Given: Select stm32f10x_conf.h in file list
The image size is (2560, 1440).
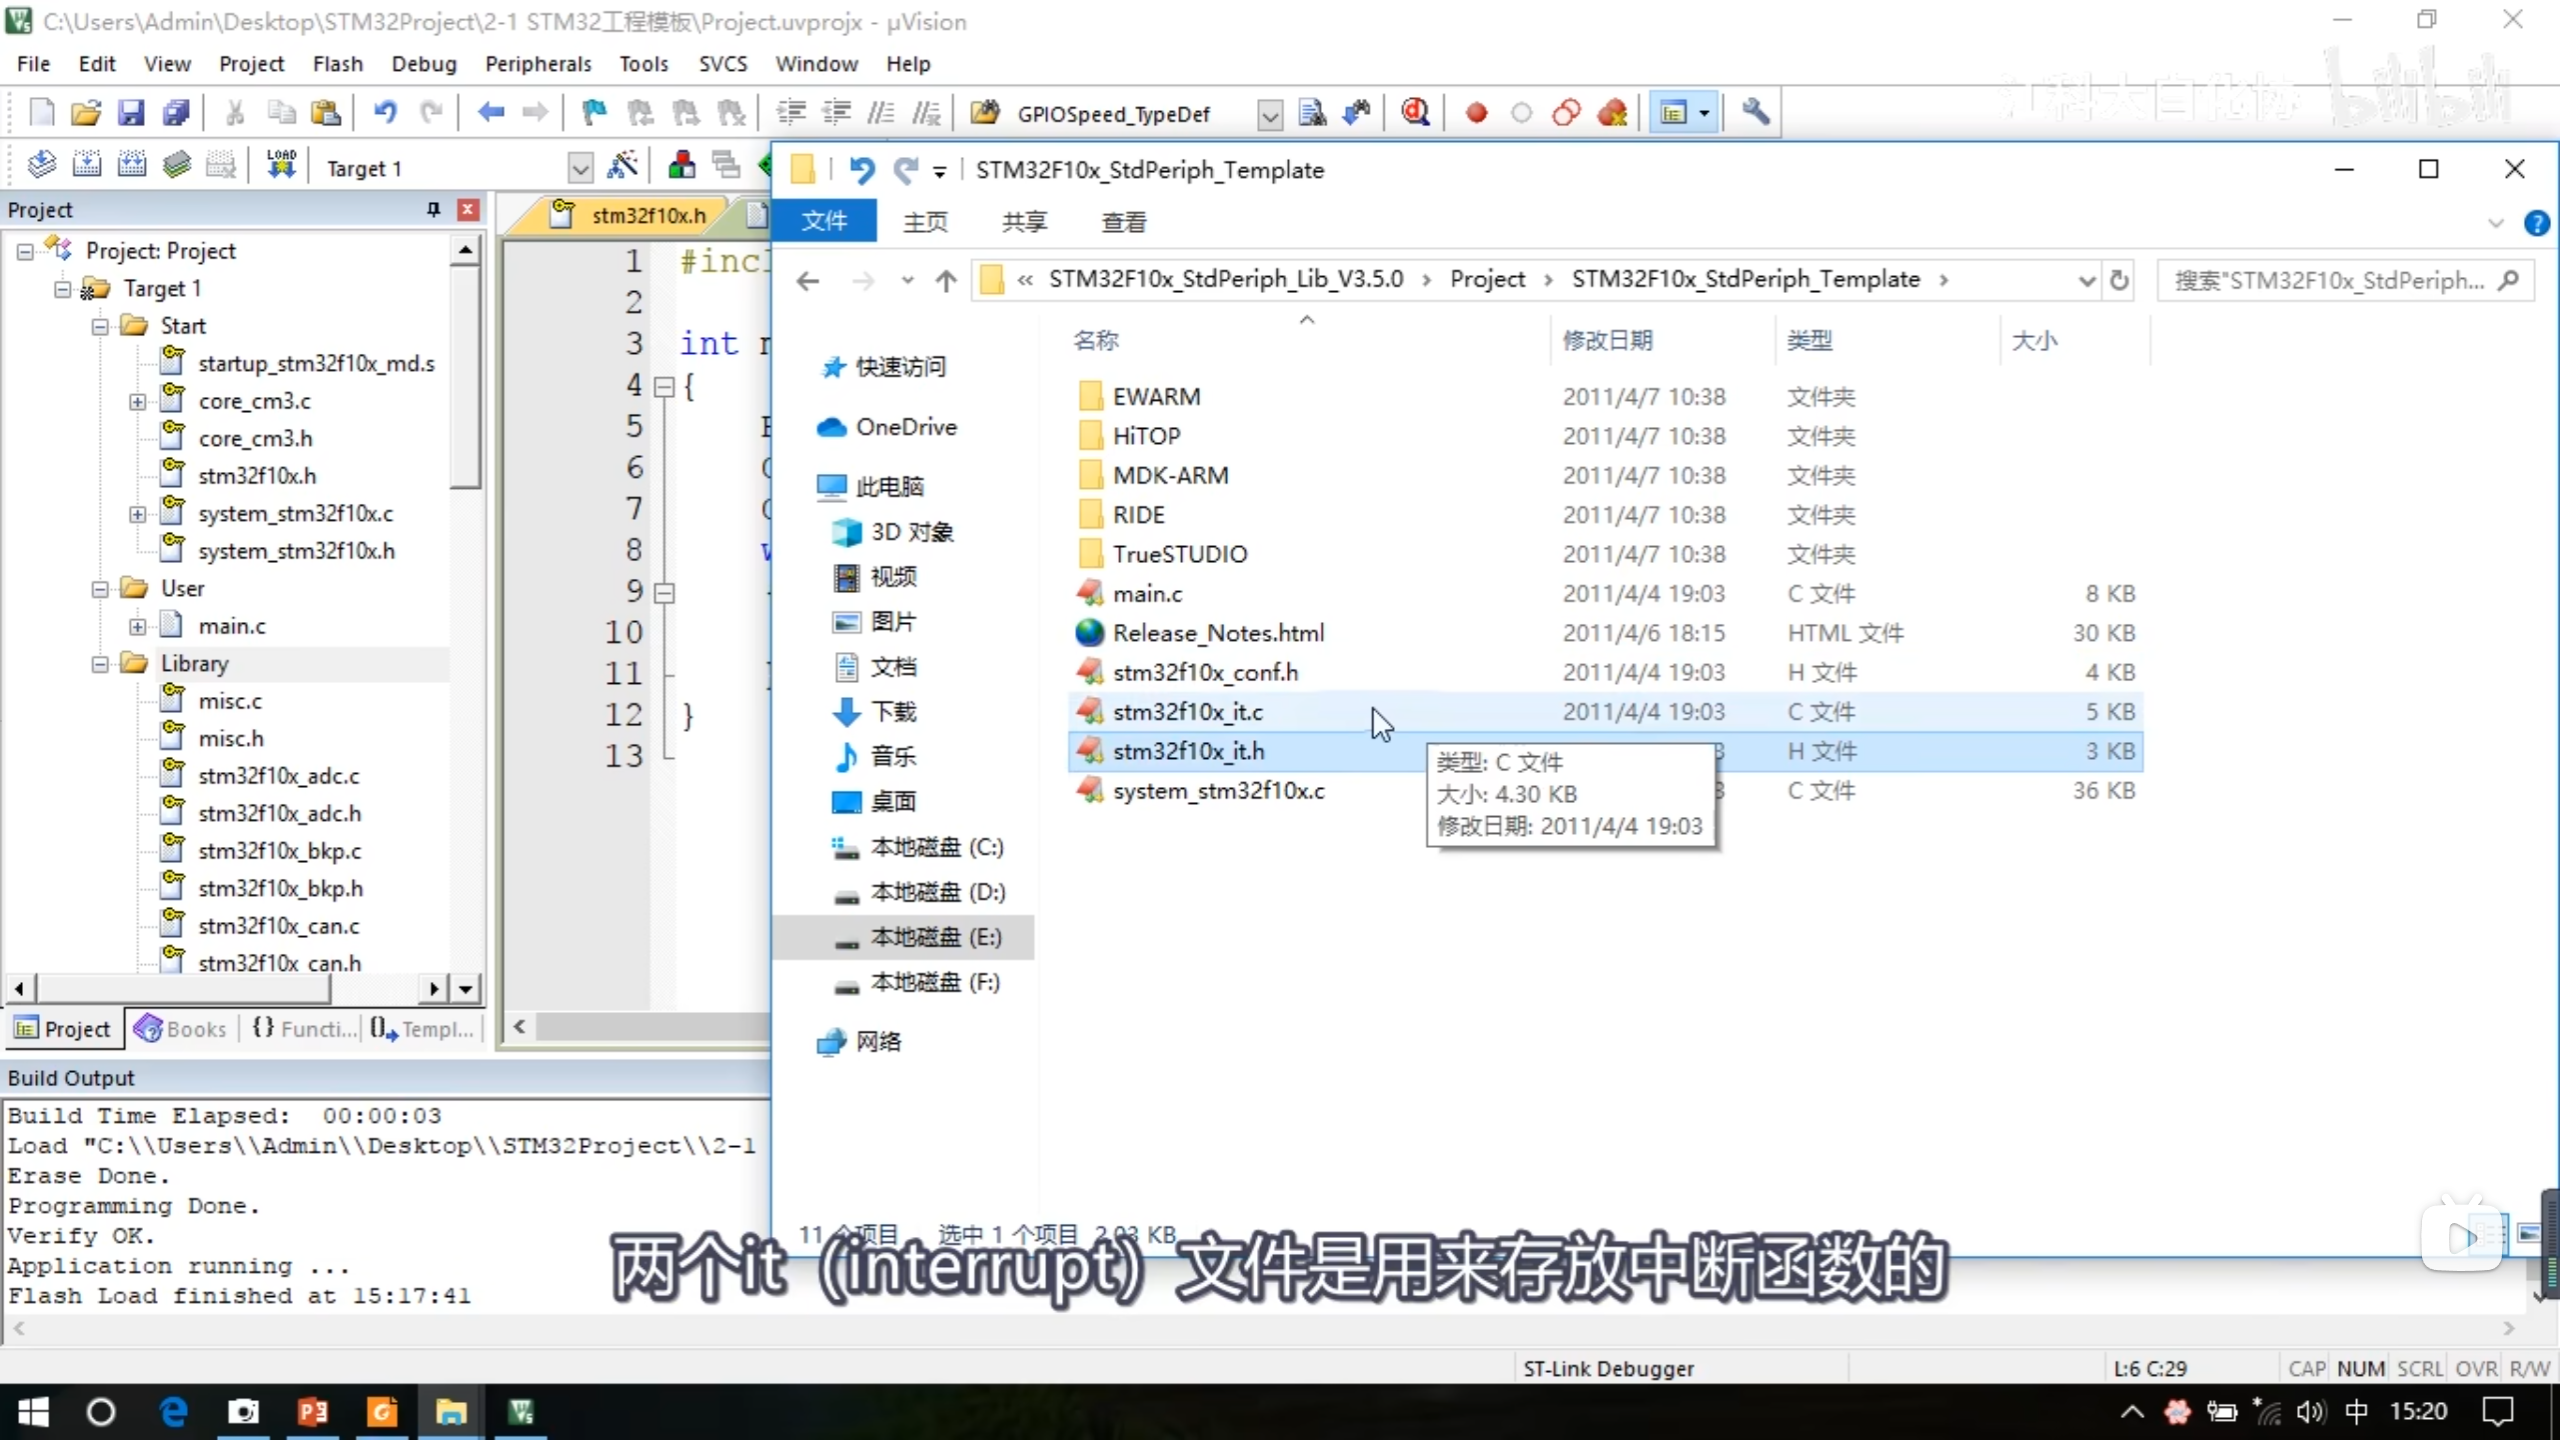Looking at the screenshot, I should click(1205, 673).
